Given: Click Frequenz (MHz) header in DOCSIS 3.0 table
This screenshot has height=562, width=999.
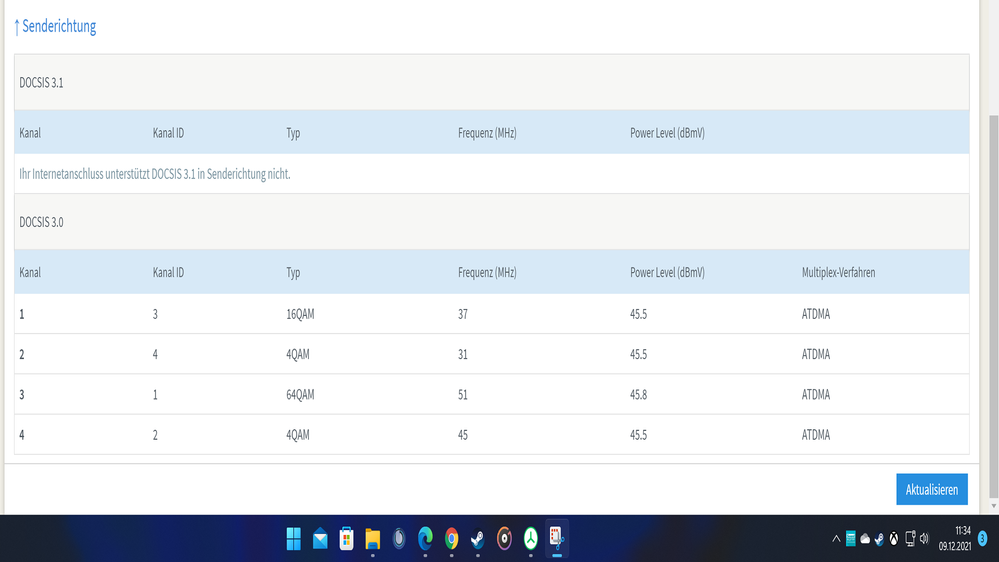Looking at the screenshot, I should [487, 273].
